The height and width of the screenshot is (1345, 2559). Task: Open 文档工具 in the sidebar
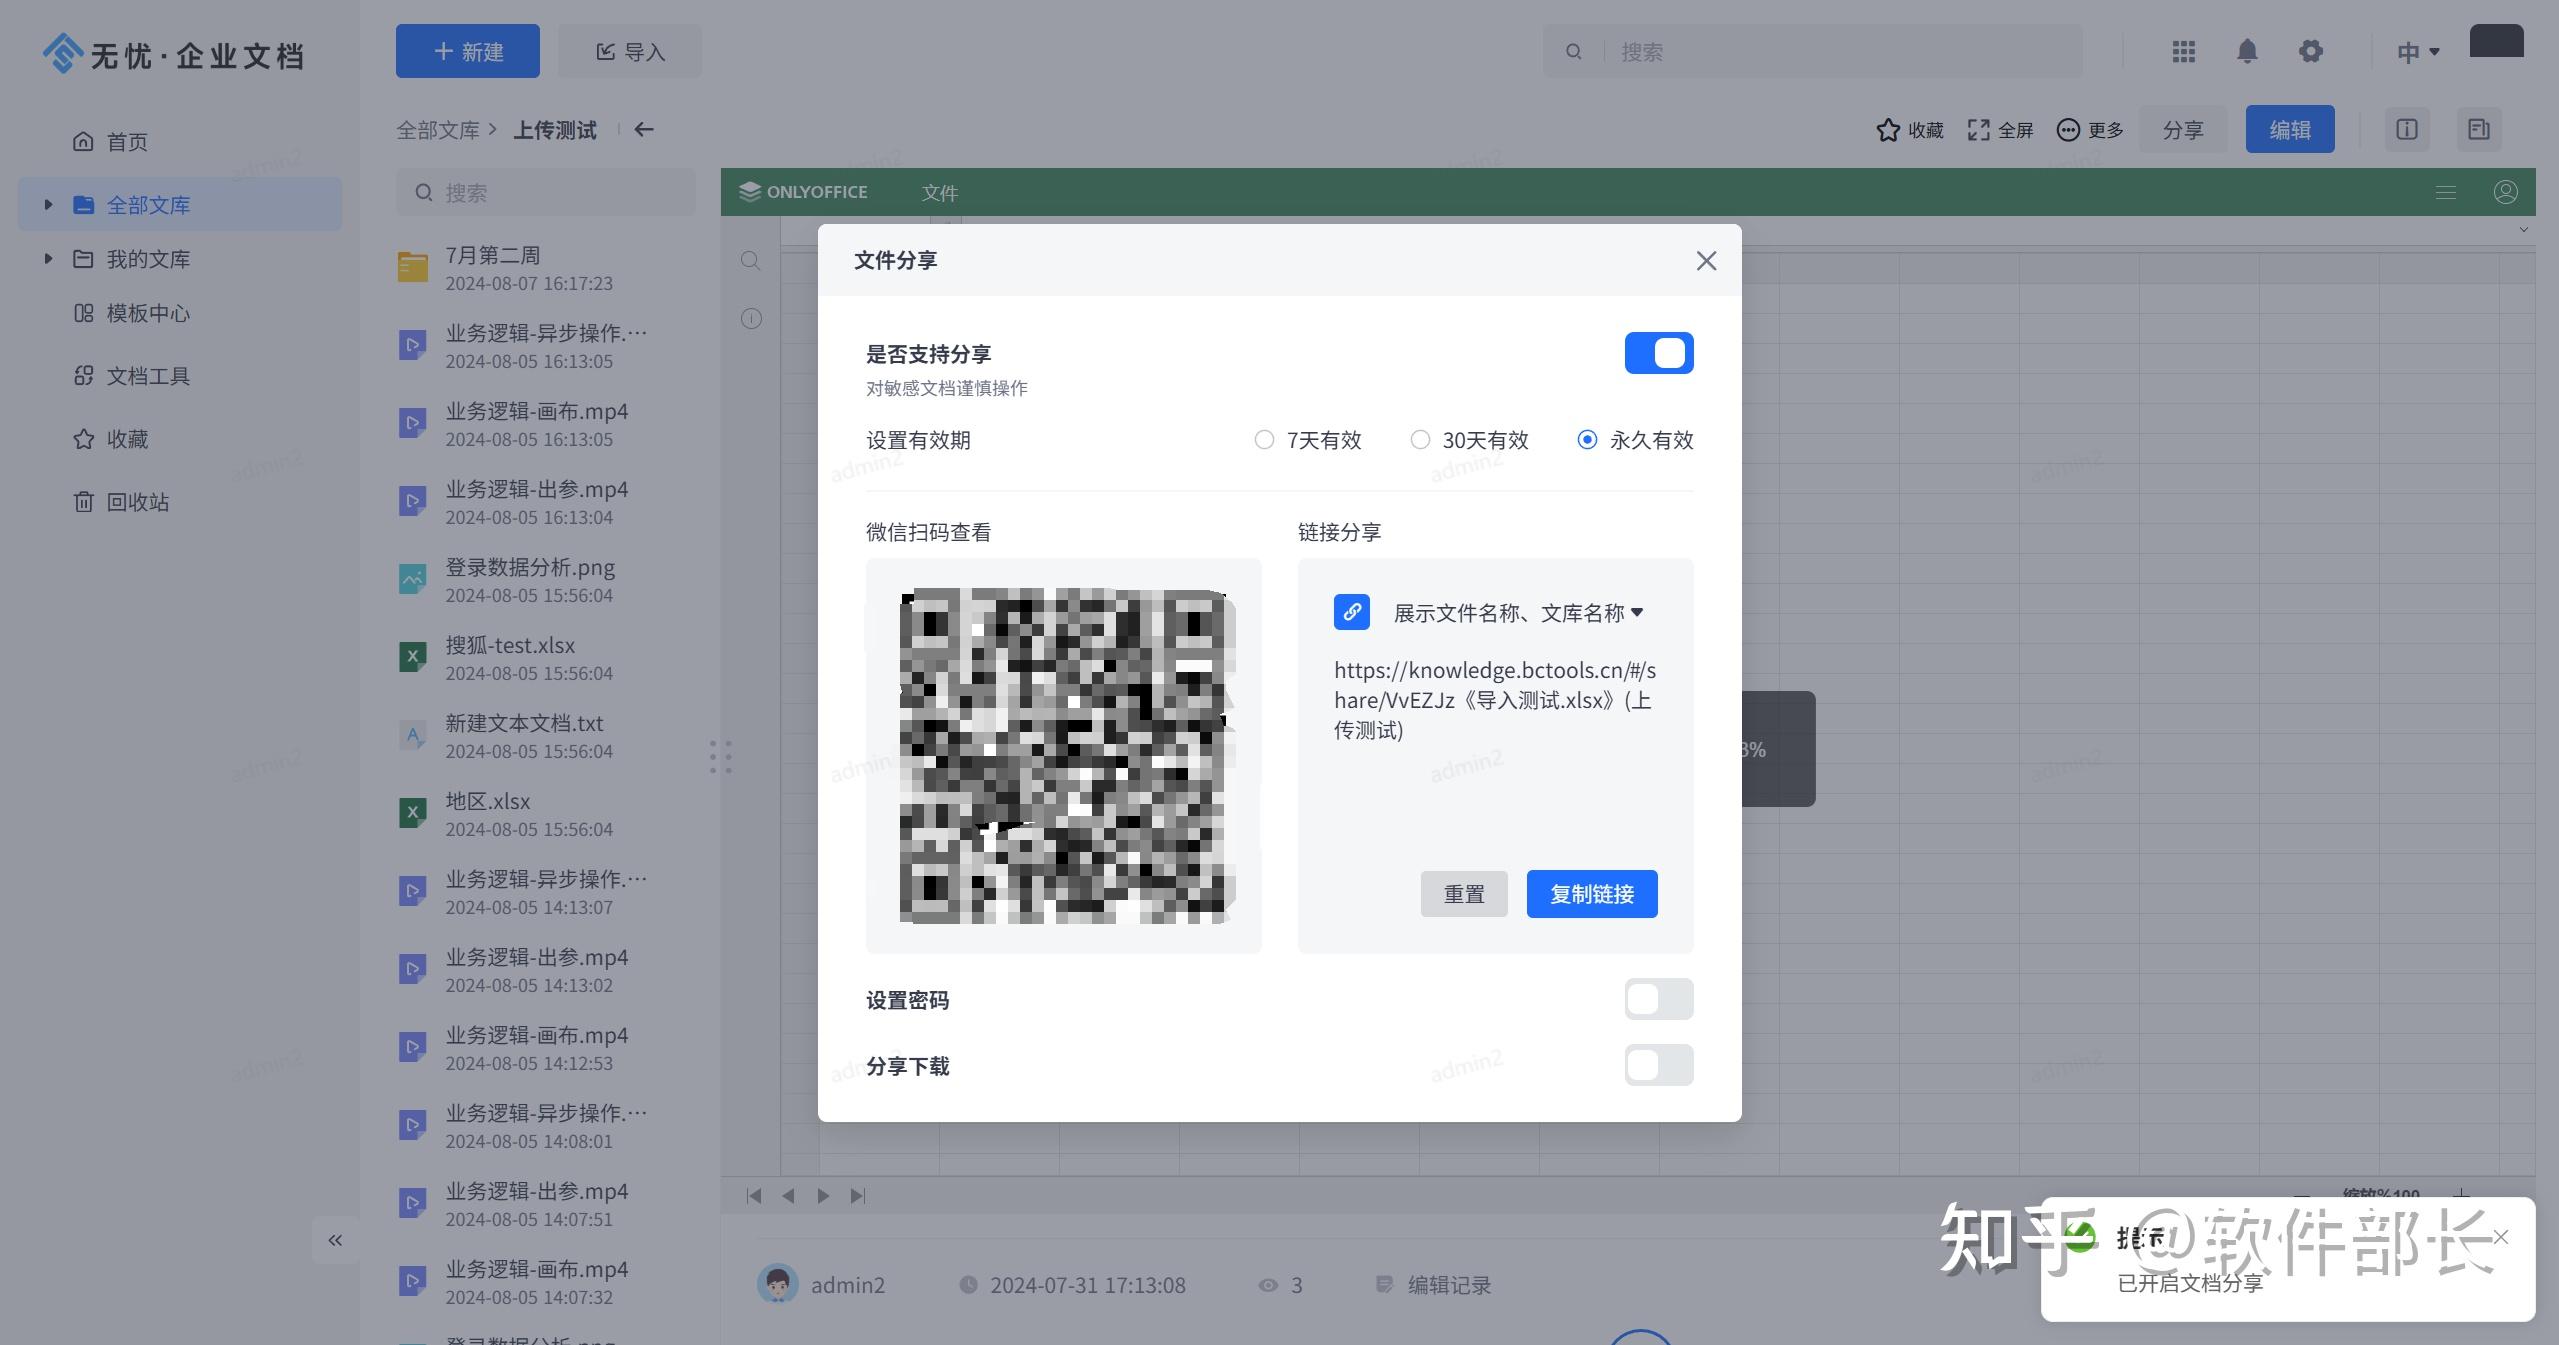(131, 376)
